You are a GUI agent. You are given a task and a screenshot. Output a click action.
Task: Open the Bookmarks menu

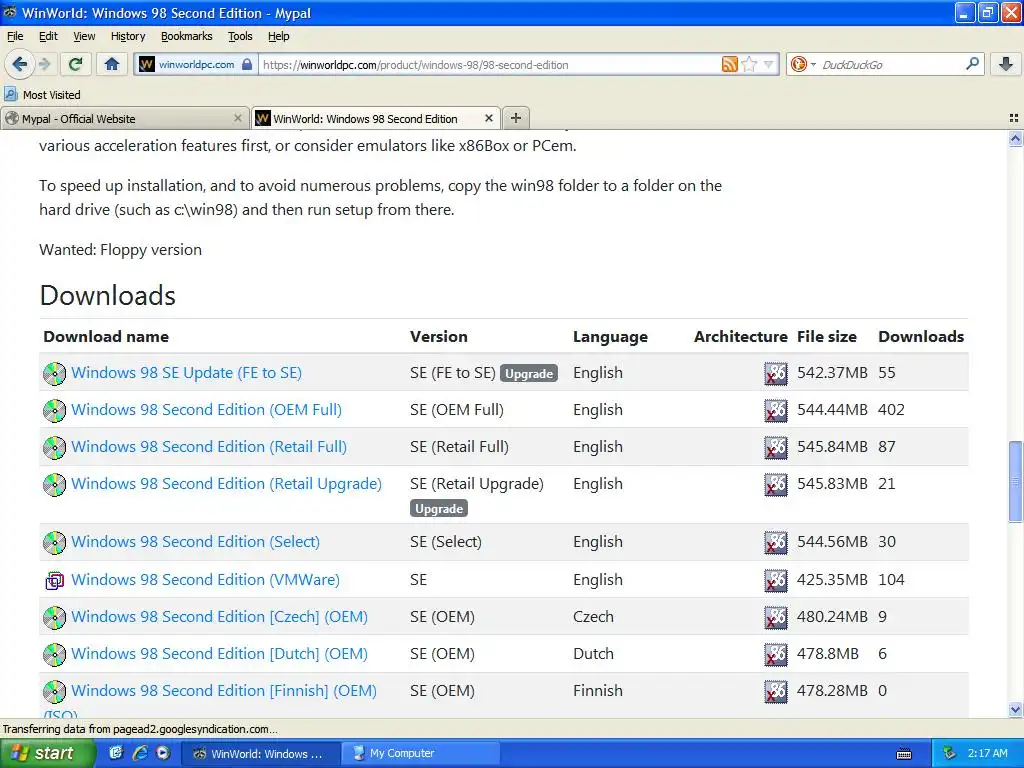pyautogui.click(x=187, y=36)
